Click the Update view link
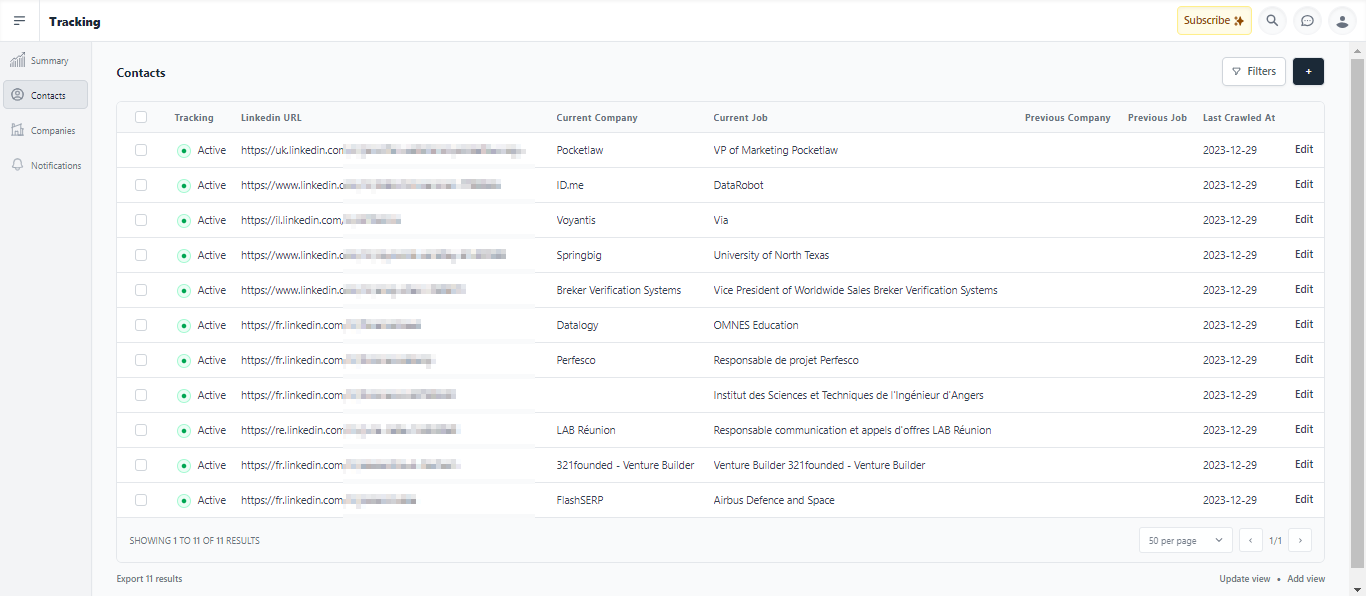The width and height of the screenshot is (1366, 596). 1245,579
